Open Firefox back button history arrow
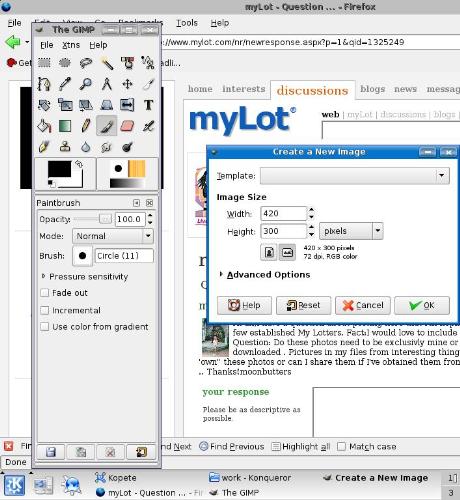This screenshot has height=500, width=460. pos(27,42)
